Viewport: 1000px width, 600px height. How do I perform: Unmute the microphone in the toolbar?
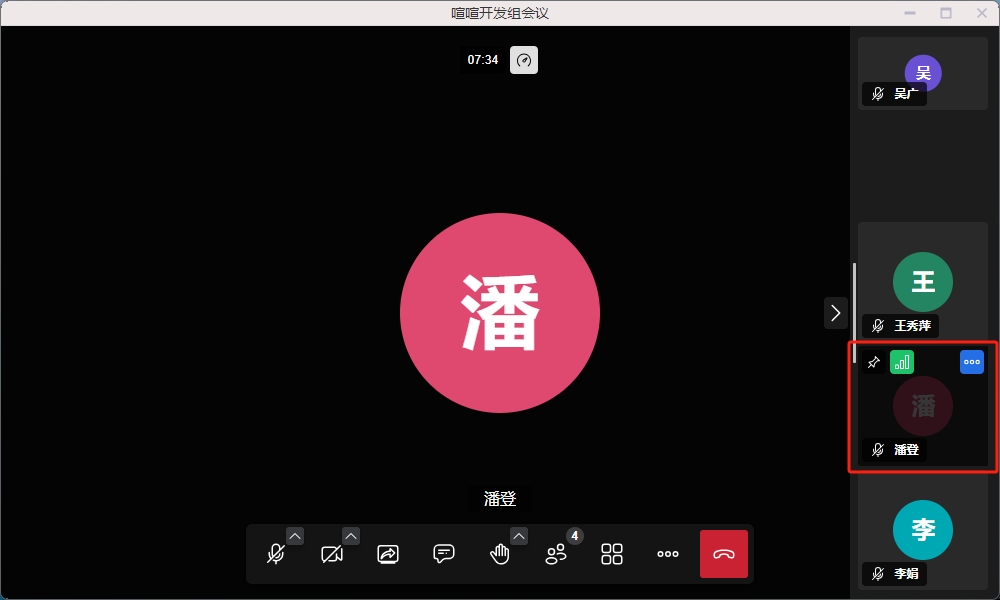point(276,554)
